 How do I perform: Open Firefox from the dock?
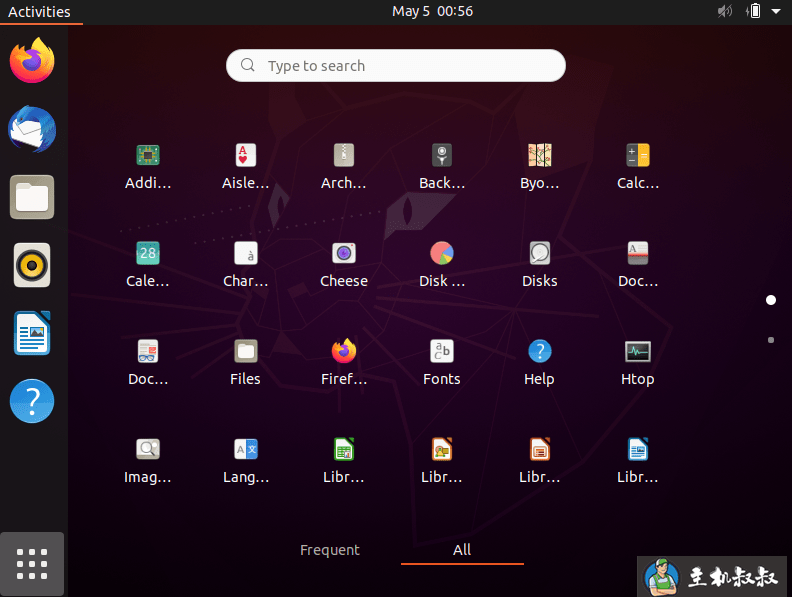[x=32, y=61]
